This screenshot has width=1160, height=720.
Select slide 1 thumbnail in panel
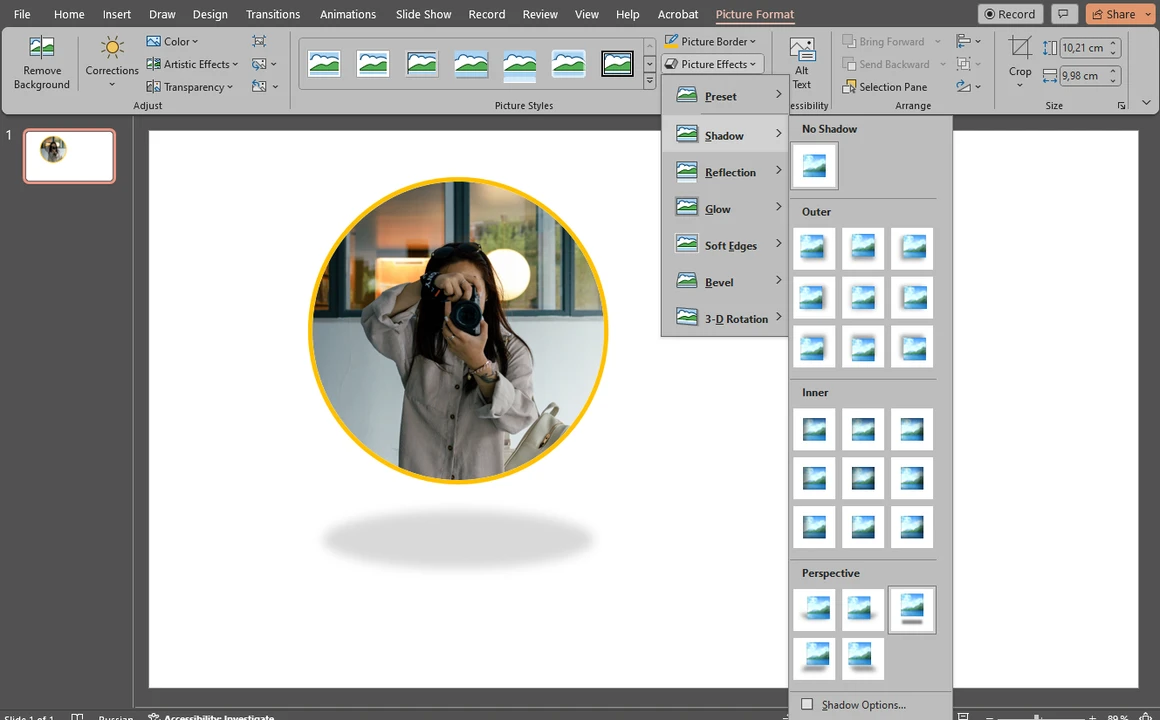69,156
